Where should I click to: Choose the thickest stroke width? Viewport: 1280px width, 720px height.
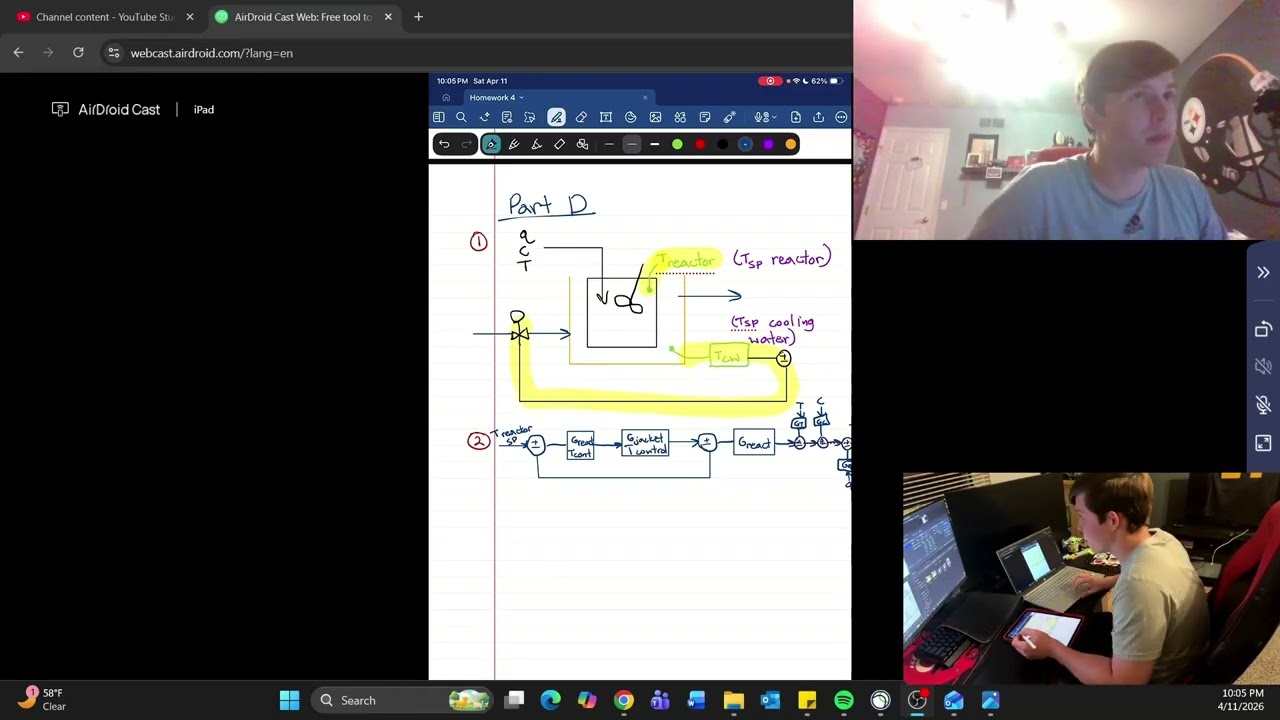coord(654,144)
